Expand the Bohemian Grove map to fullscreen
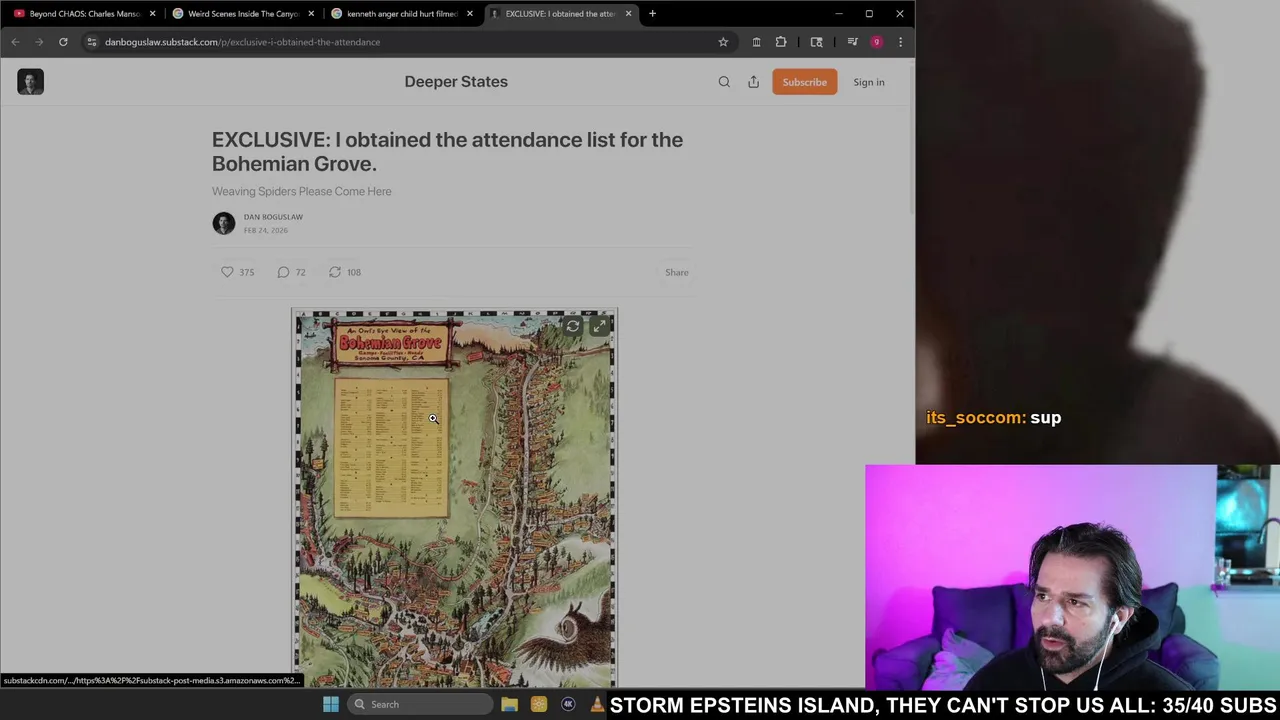The width and height of the screenshot is (1280, 720). [x=599, y=326]
